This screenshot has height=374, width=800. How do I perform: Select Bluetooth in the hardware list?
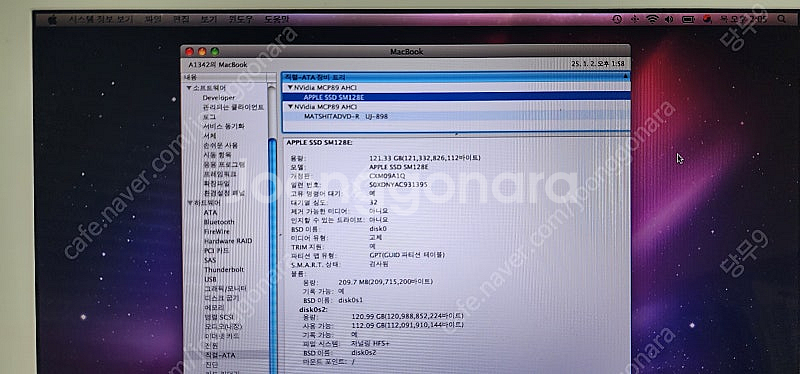pyautogui.click(x=219, y=222)
